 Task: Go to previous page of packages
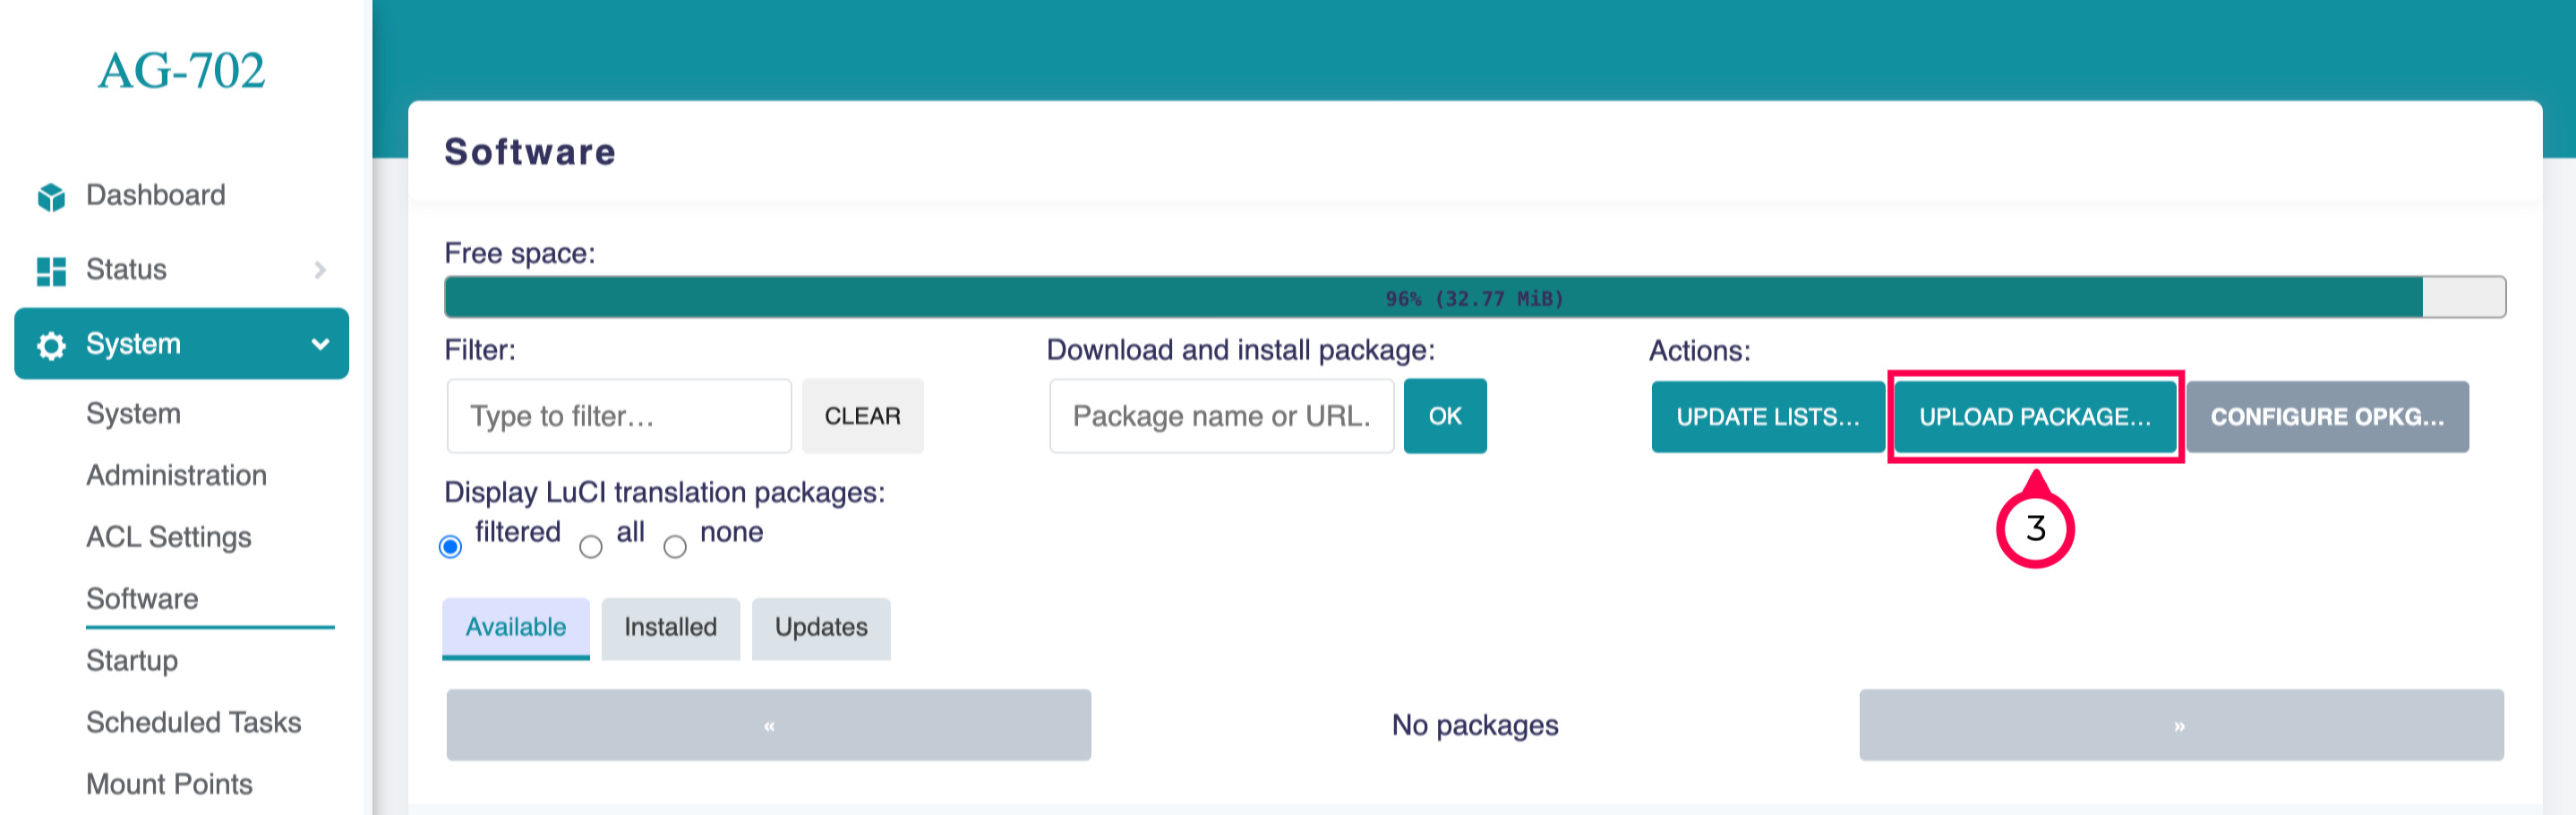click(x=768, y=725)
